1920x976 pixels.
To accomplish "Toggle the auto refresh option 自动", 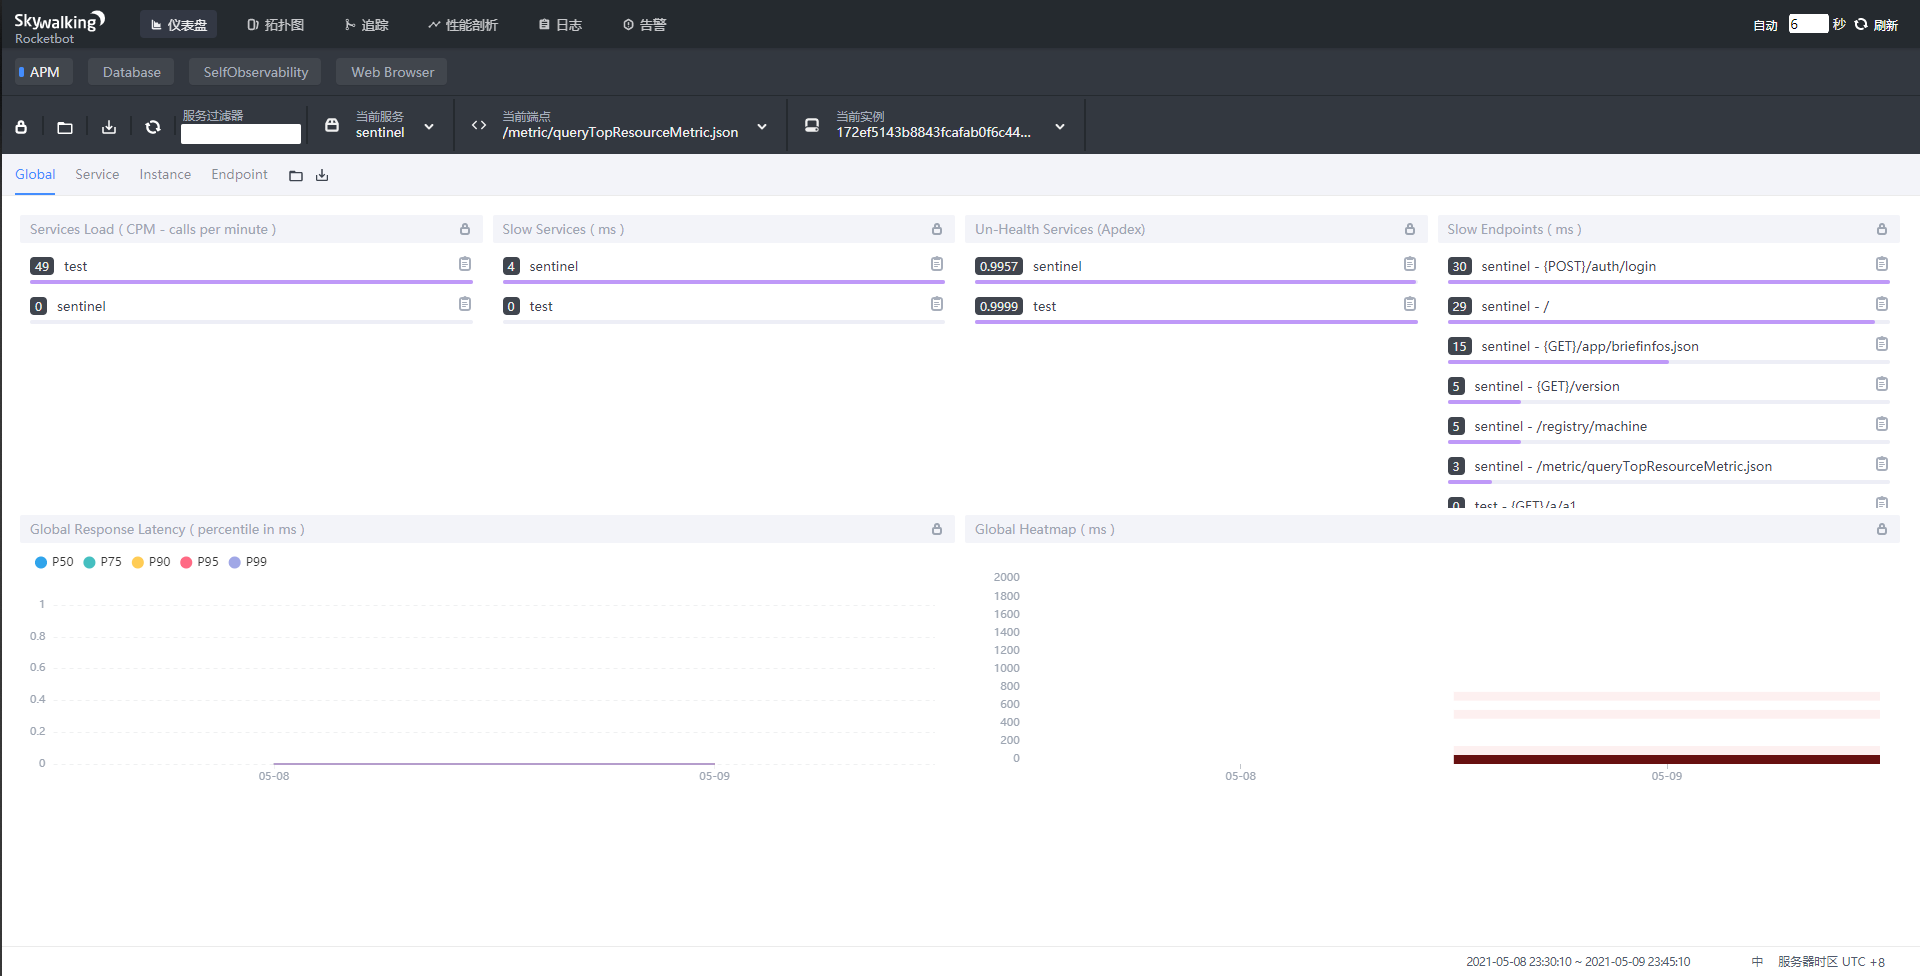I will coord(1765,25).
